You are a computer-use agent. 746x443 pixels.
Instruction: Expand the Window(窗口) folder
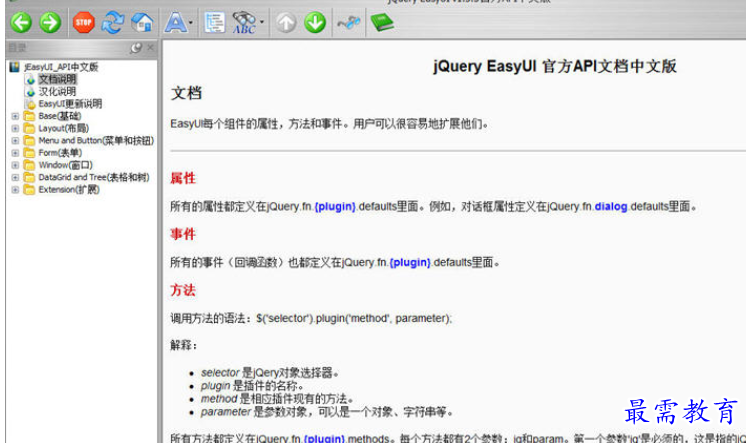point(15,165)
